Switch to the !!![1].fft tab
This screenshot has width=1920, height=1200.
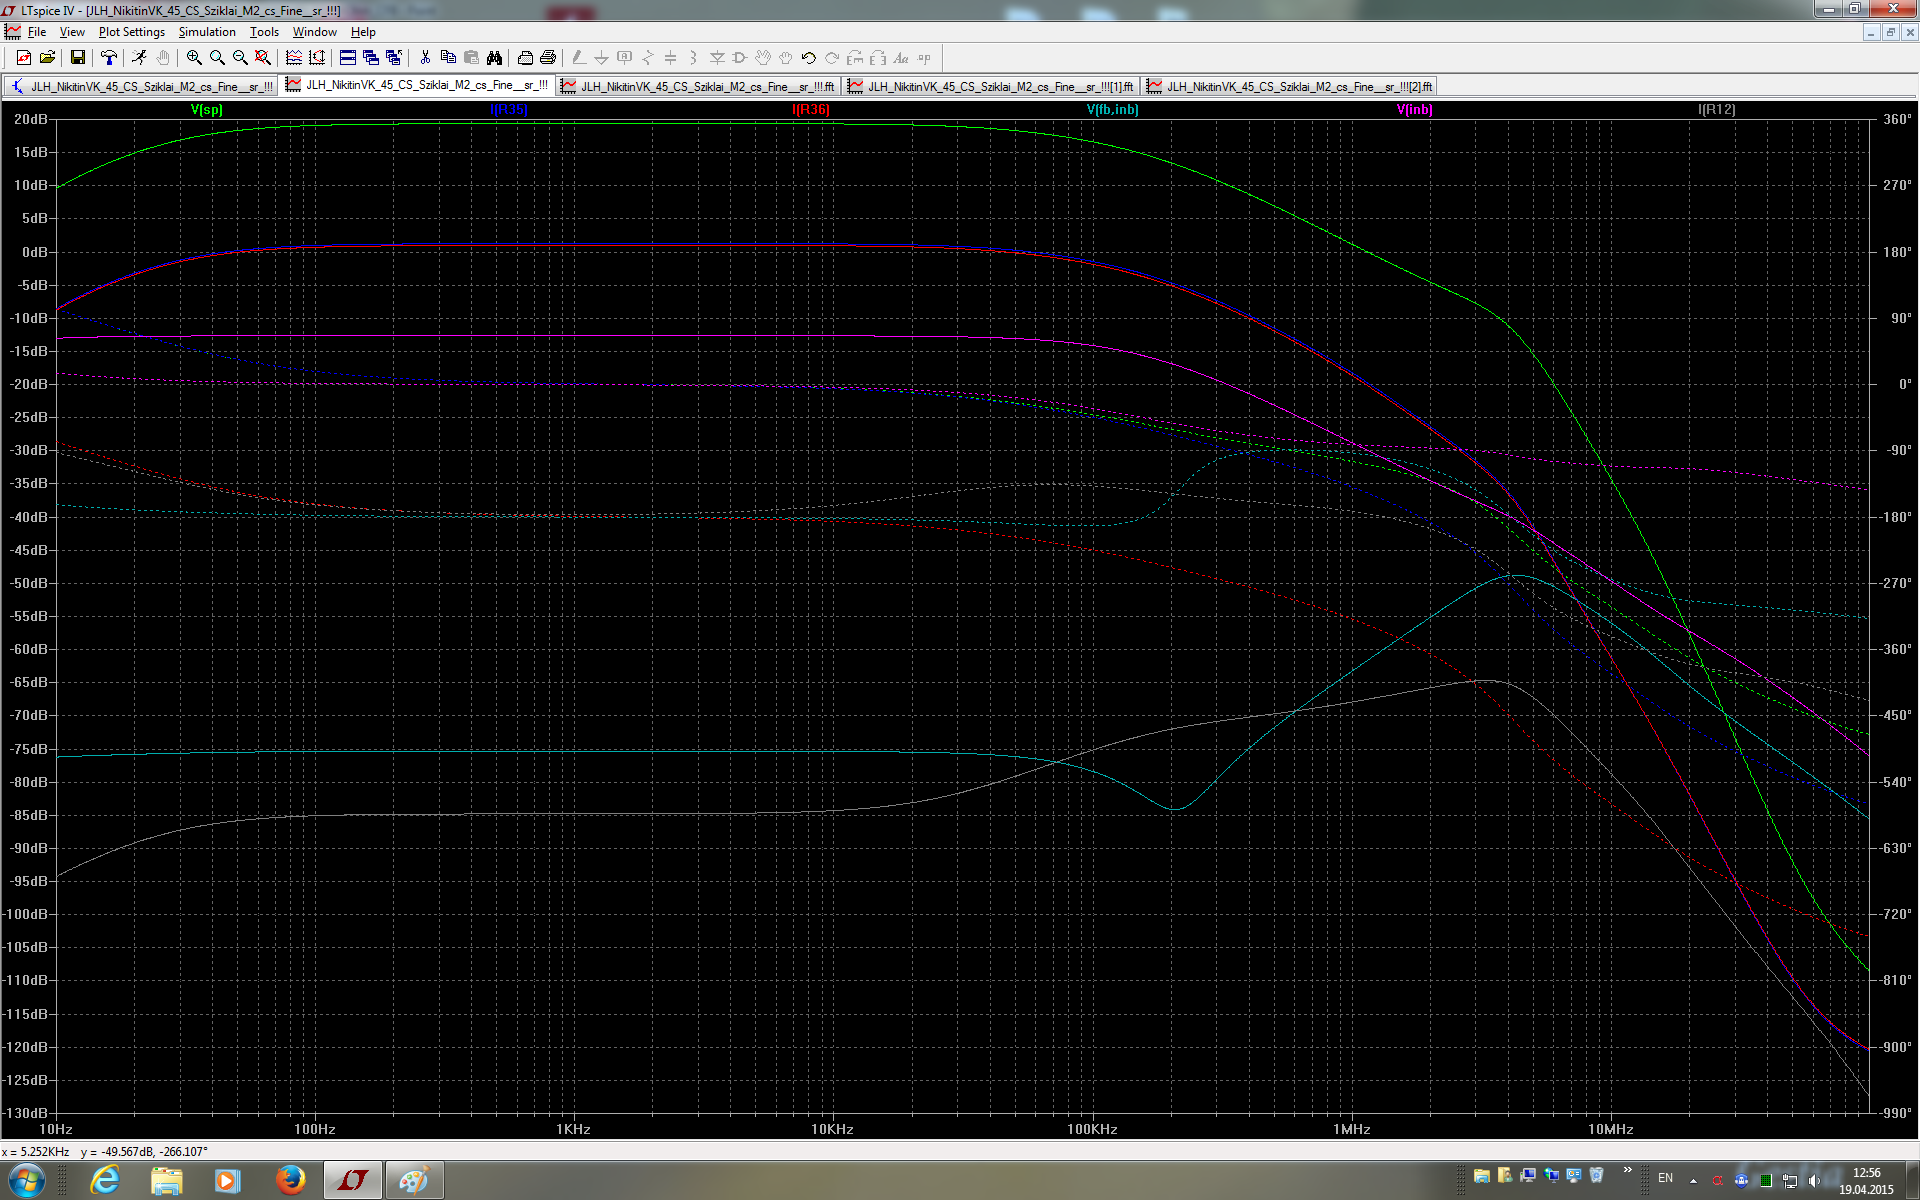point(990,86)
